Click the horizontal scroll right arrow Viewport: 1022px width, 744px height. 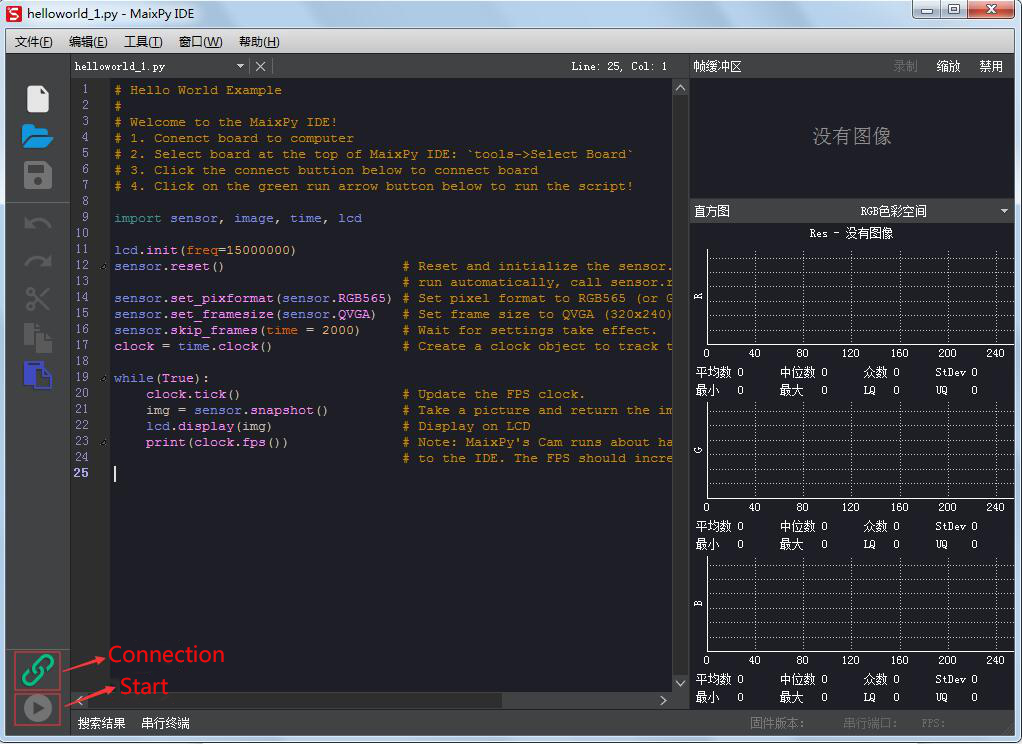[x=664, y=700]
